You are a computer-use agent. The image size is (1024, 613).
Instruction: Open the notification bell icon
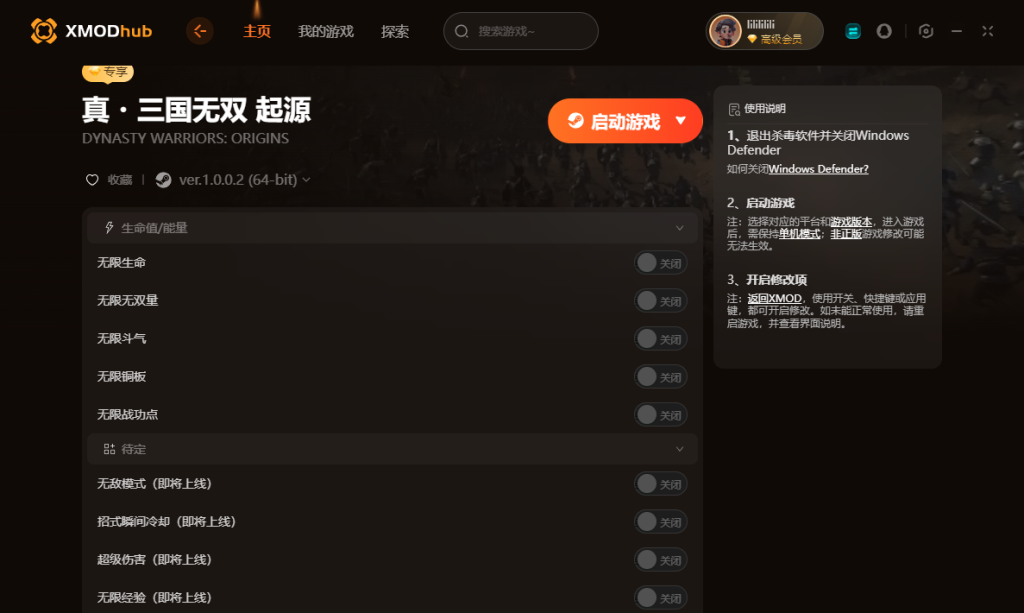(884, 31)
